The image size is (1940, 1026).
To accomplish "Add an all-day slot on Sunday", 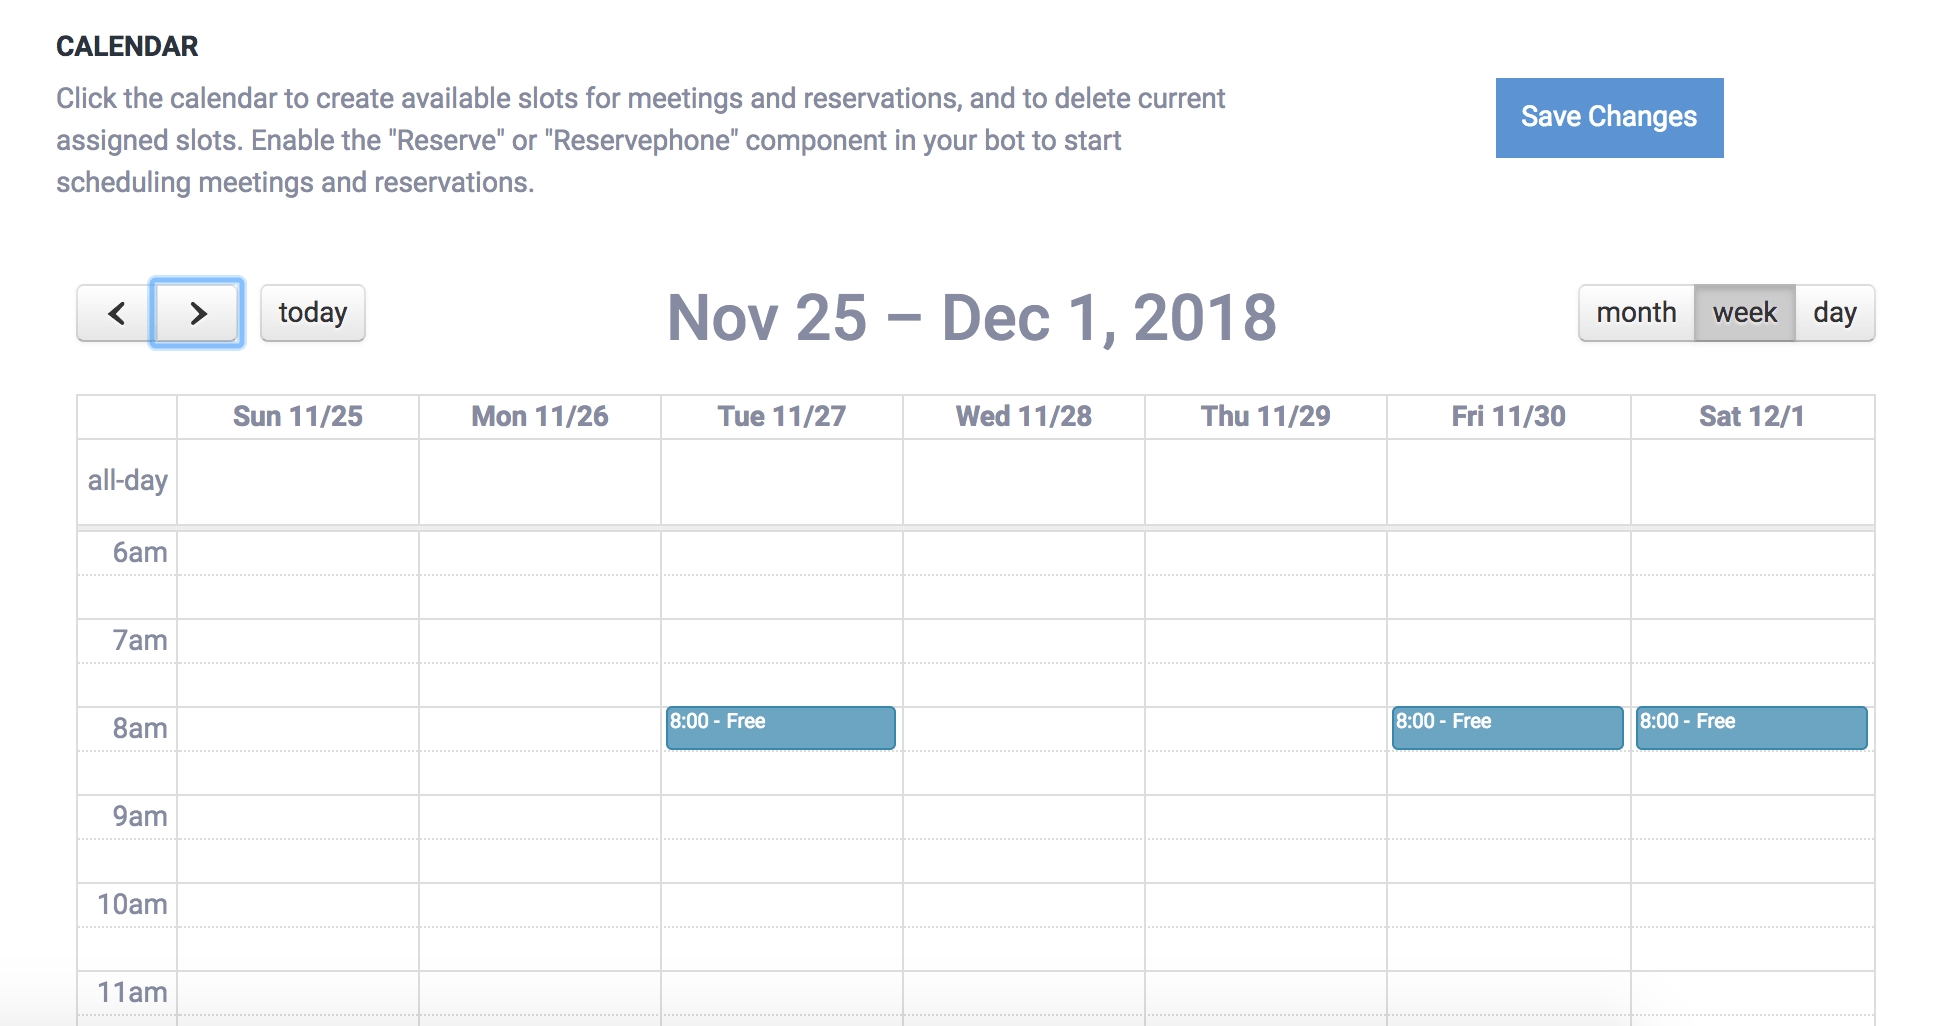I will (x=298, y=481).
